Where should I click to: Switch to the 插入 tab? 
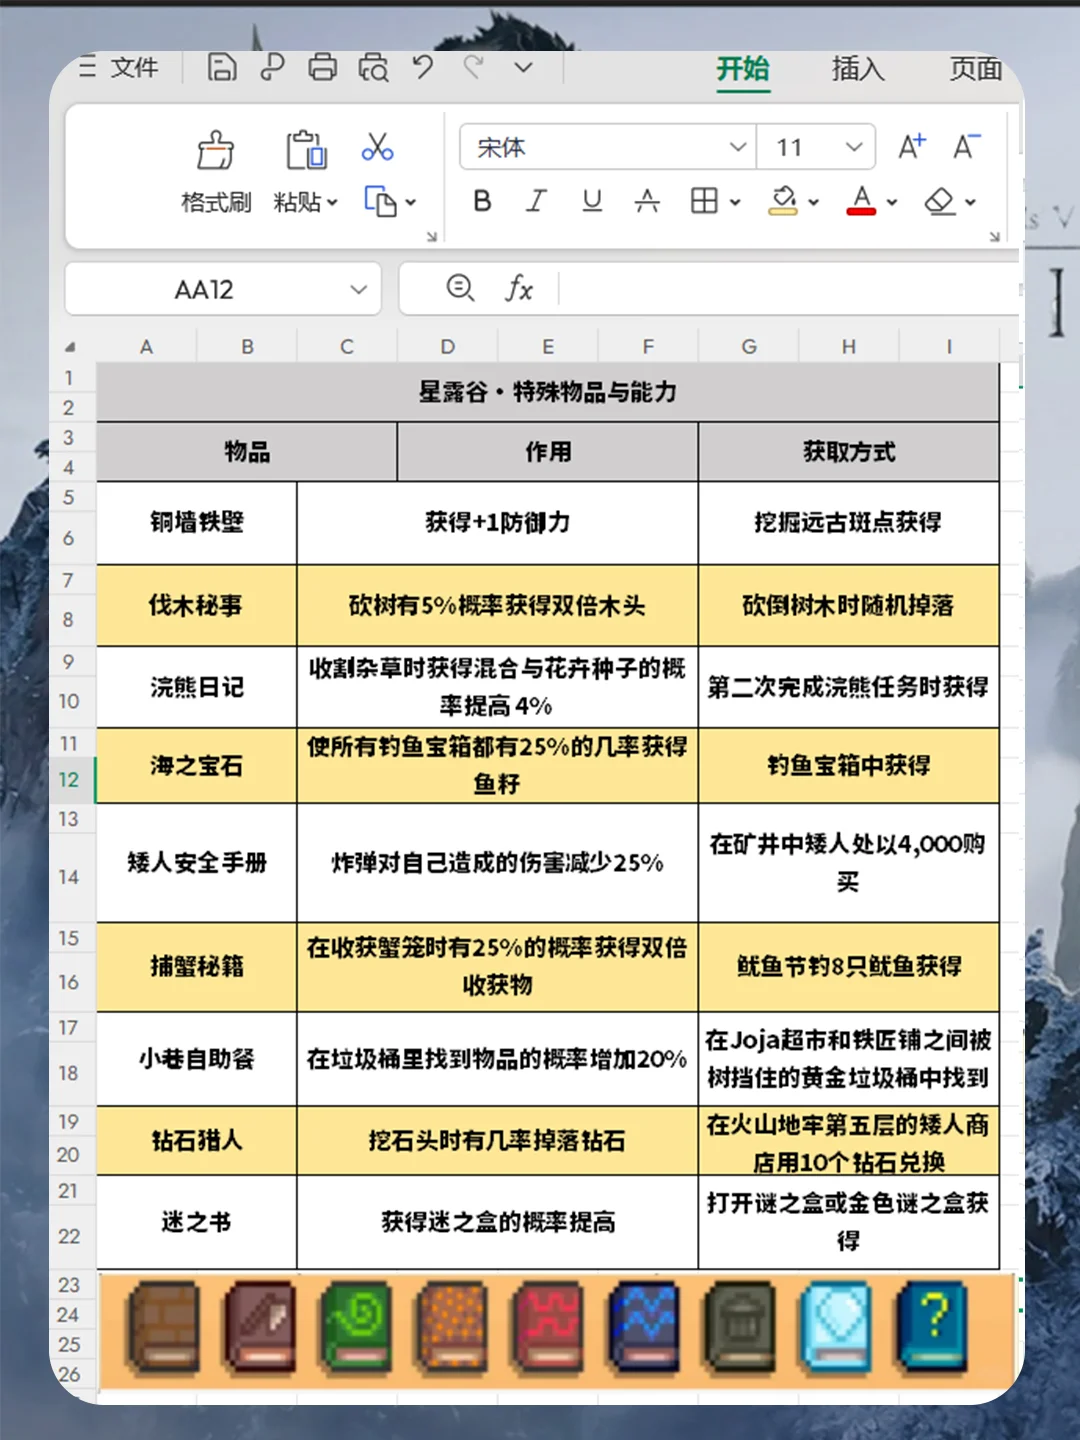tap(858, 68)
